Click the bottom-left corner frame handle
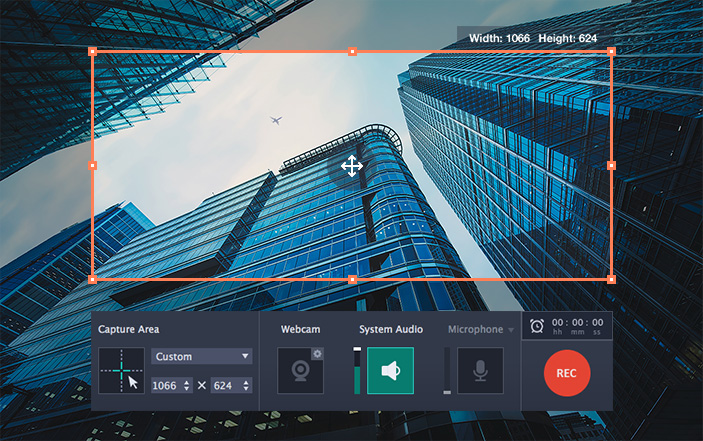 [93, 280]
